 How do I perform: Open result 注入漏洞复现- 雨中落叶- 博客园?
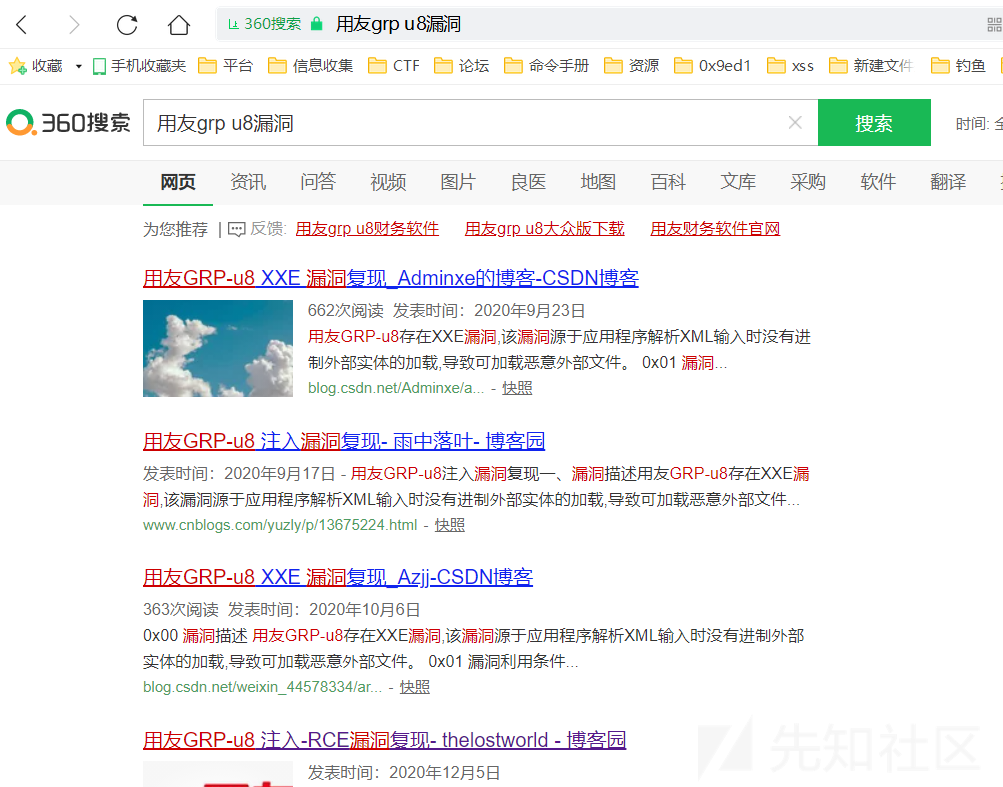[x=344, y=441]
